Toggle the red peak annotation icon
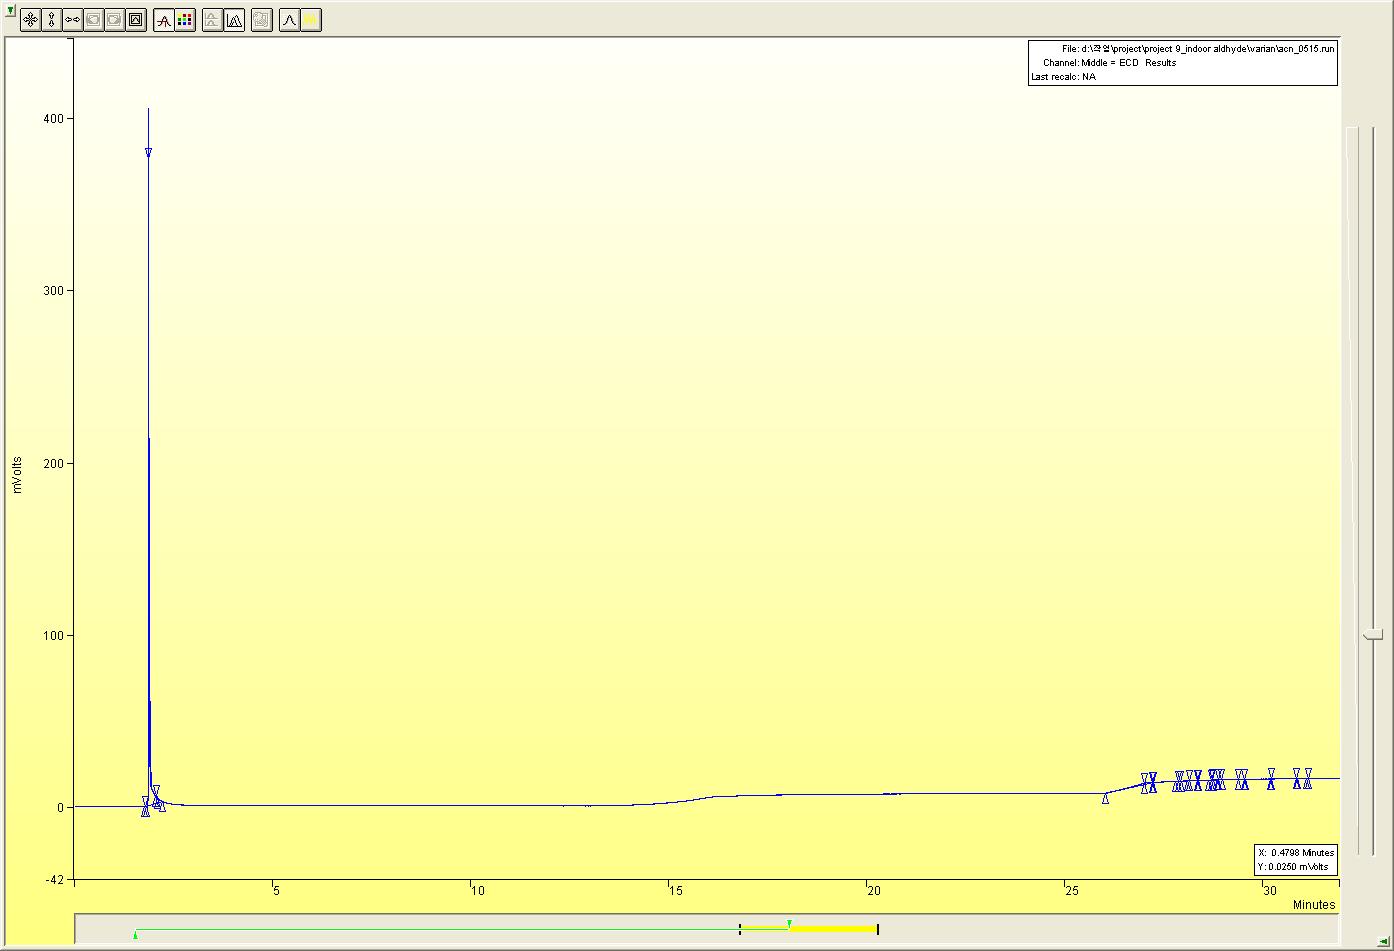 (163, 20)
